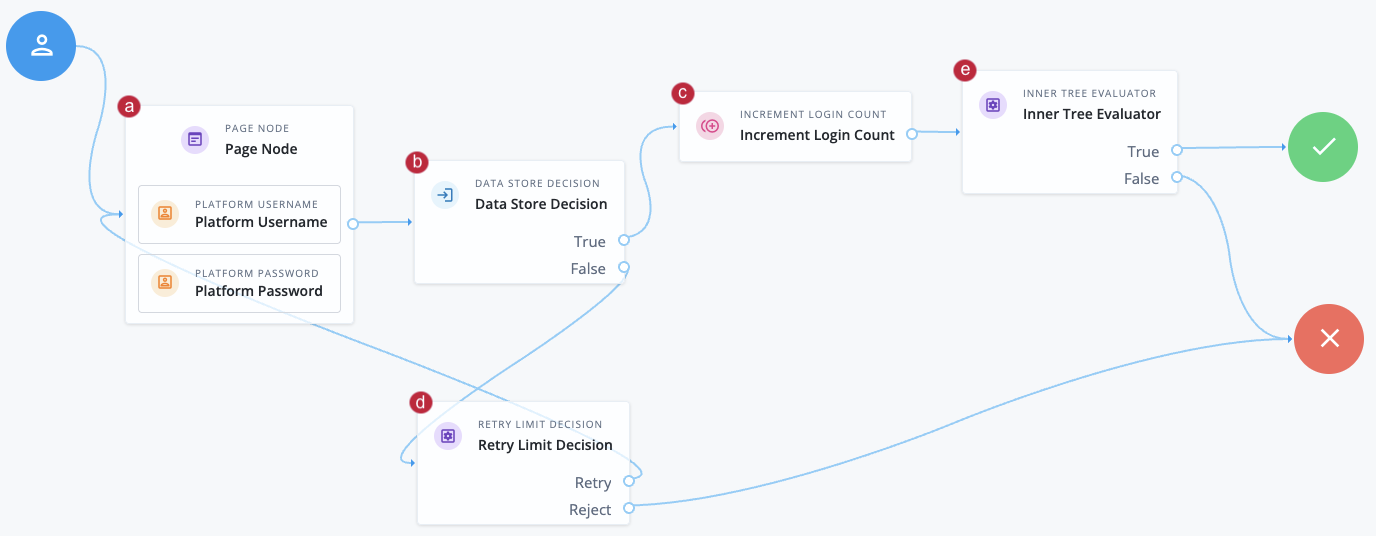Viewport: 1376px width, 536px height.
Task: Select the Increment Login Count node title
Action: [x=817, y=135]
